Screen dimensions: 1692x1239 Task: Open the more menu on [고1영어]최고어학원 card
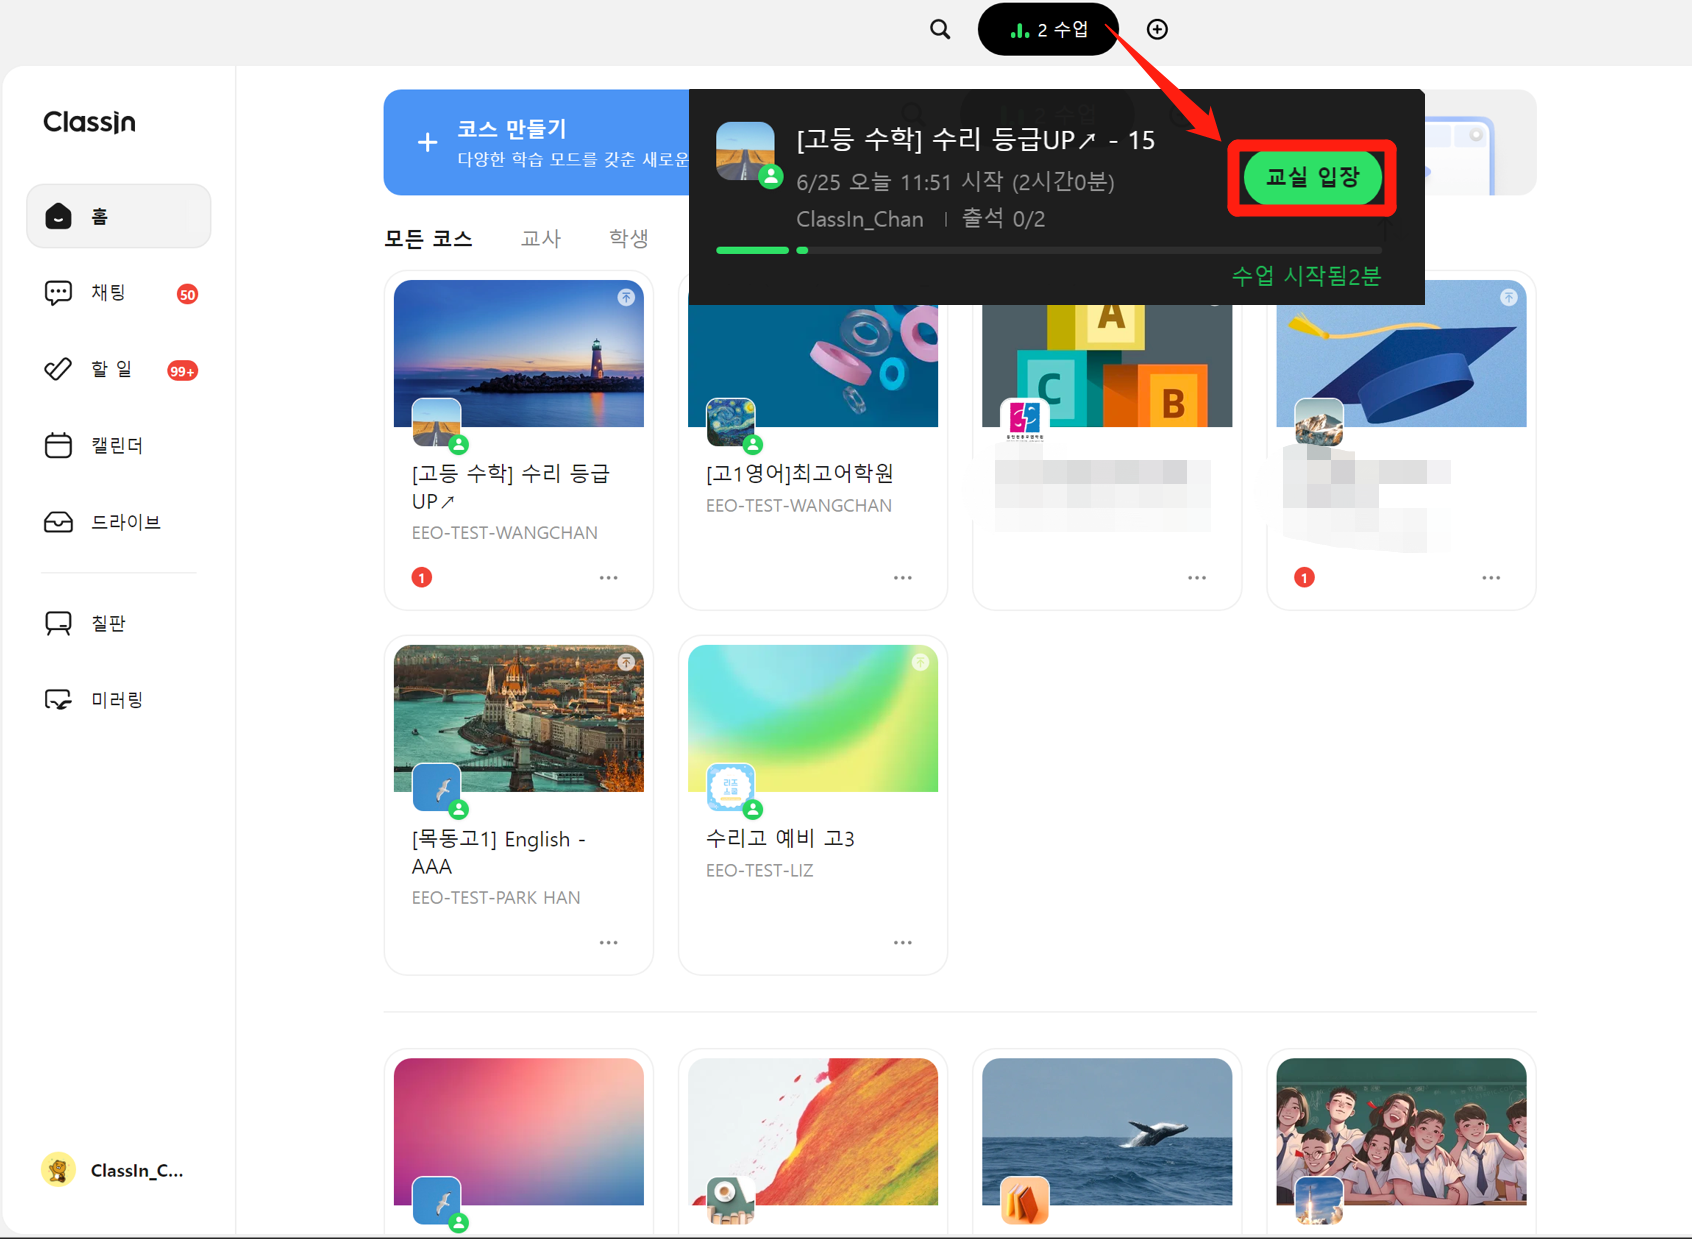point(902,578)
